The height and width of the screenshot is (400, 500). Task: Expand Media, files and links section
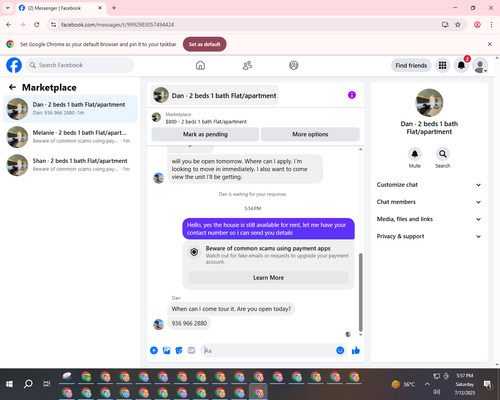(x=429, y=219)
